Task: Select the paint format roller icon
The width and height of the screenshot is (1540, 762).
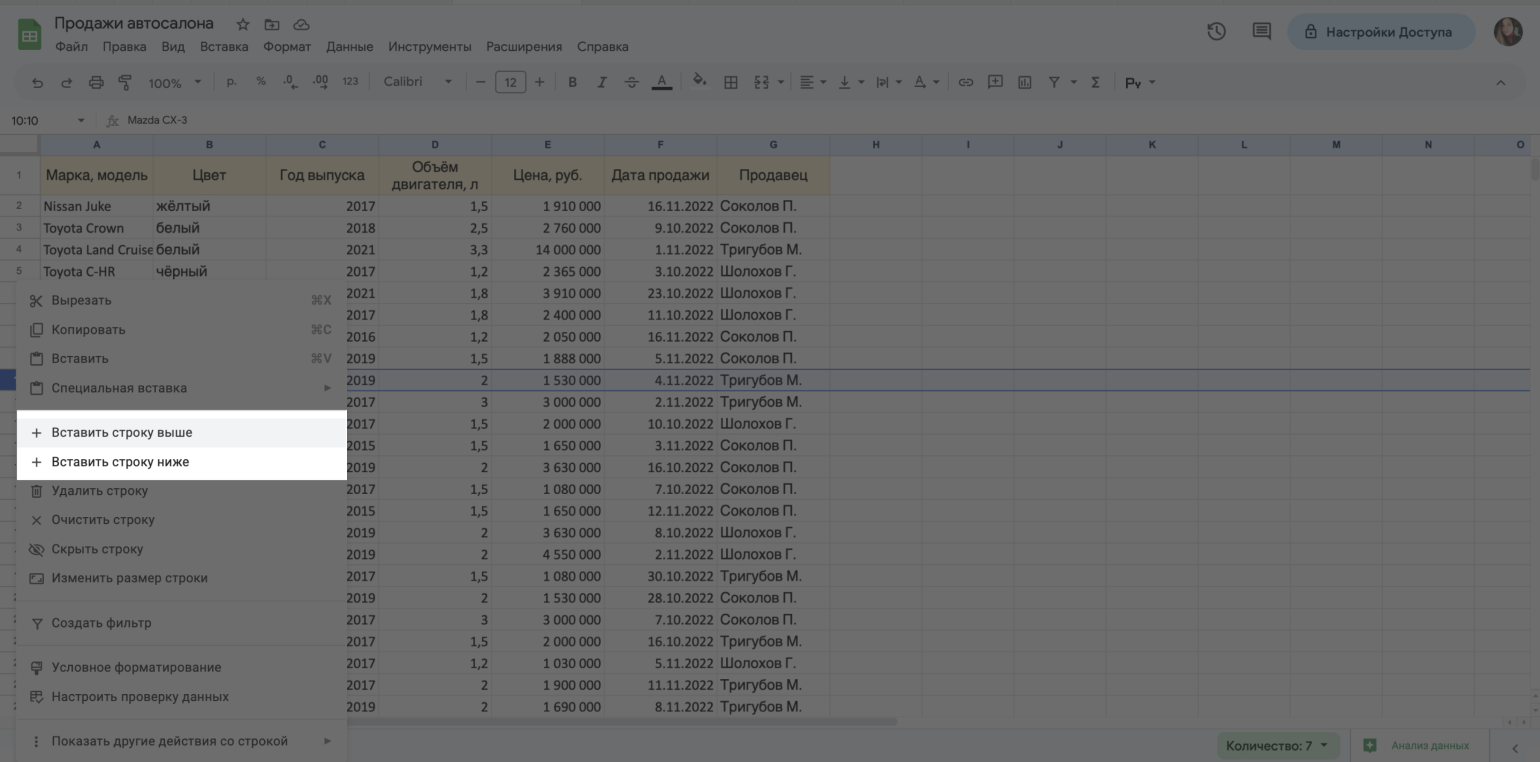Action: coord(125,83)
